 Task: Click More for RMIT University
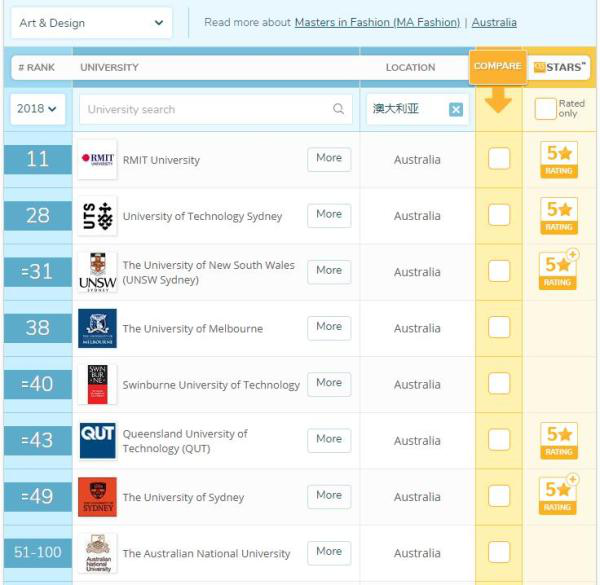pyautogui.click(x=329, y=158)
